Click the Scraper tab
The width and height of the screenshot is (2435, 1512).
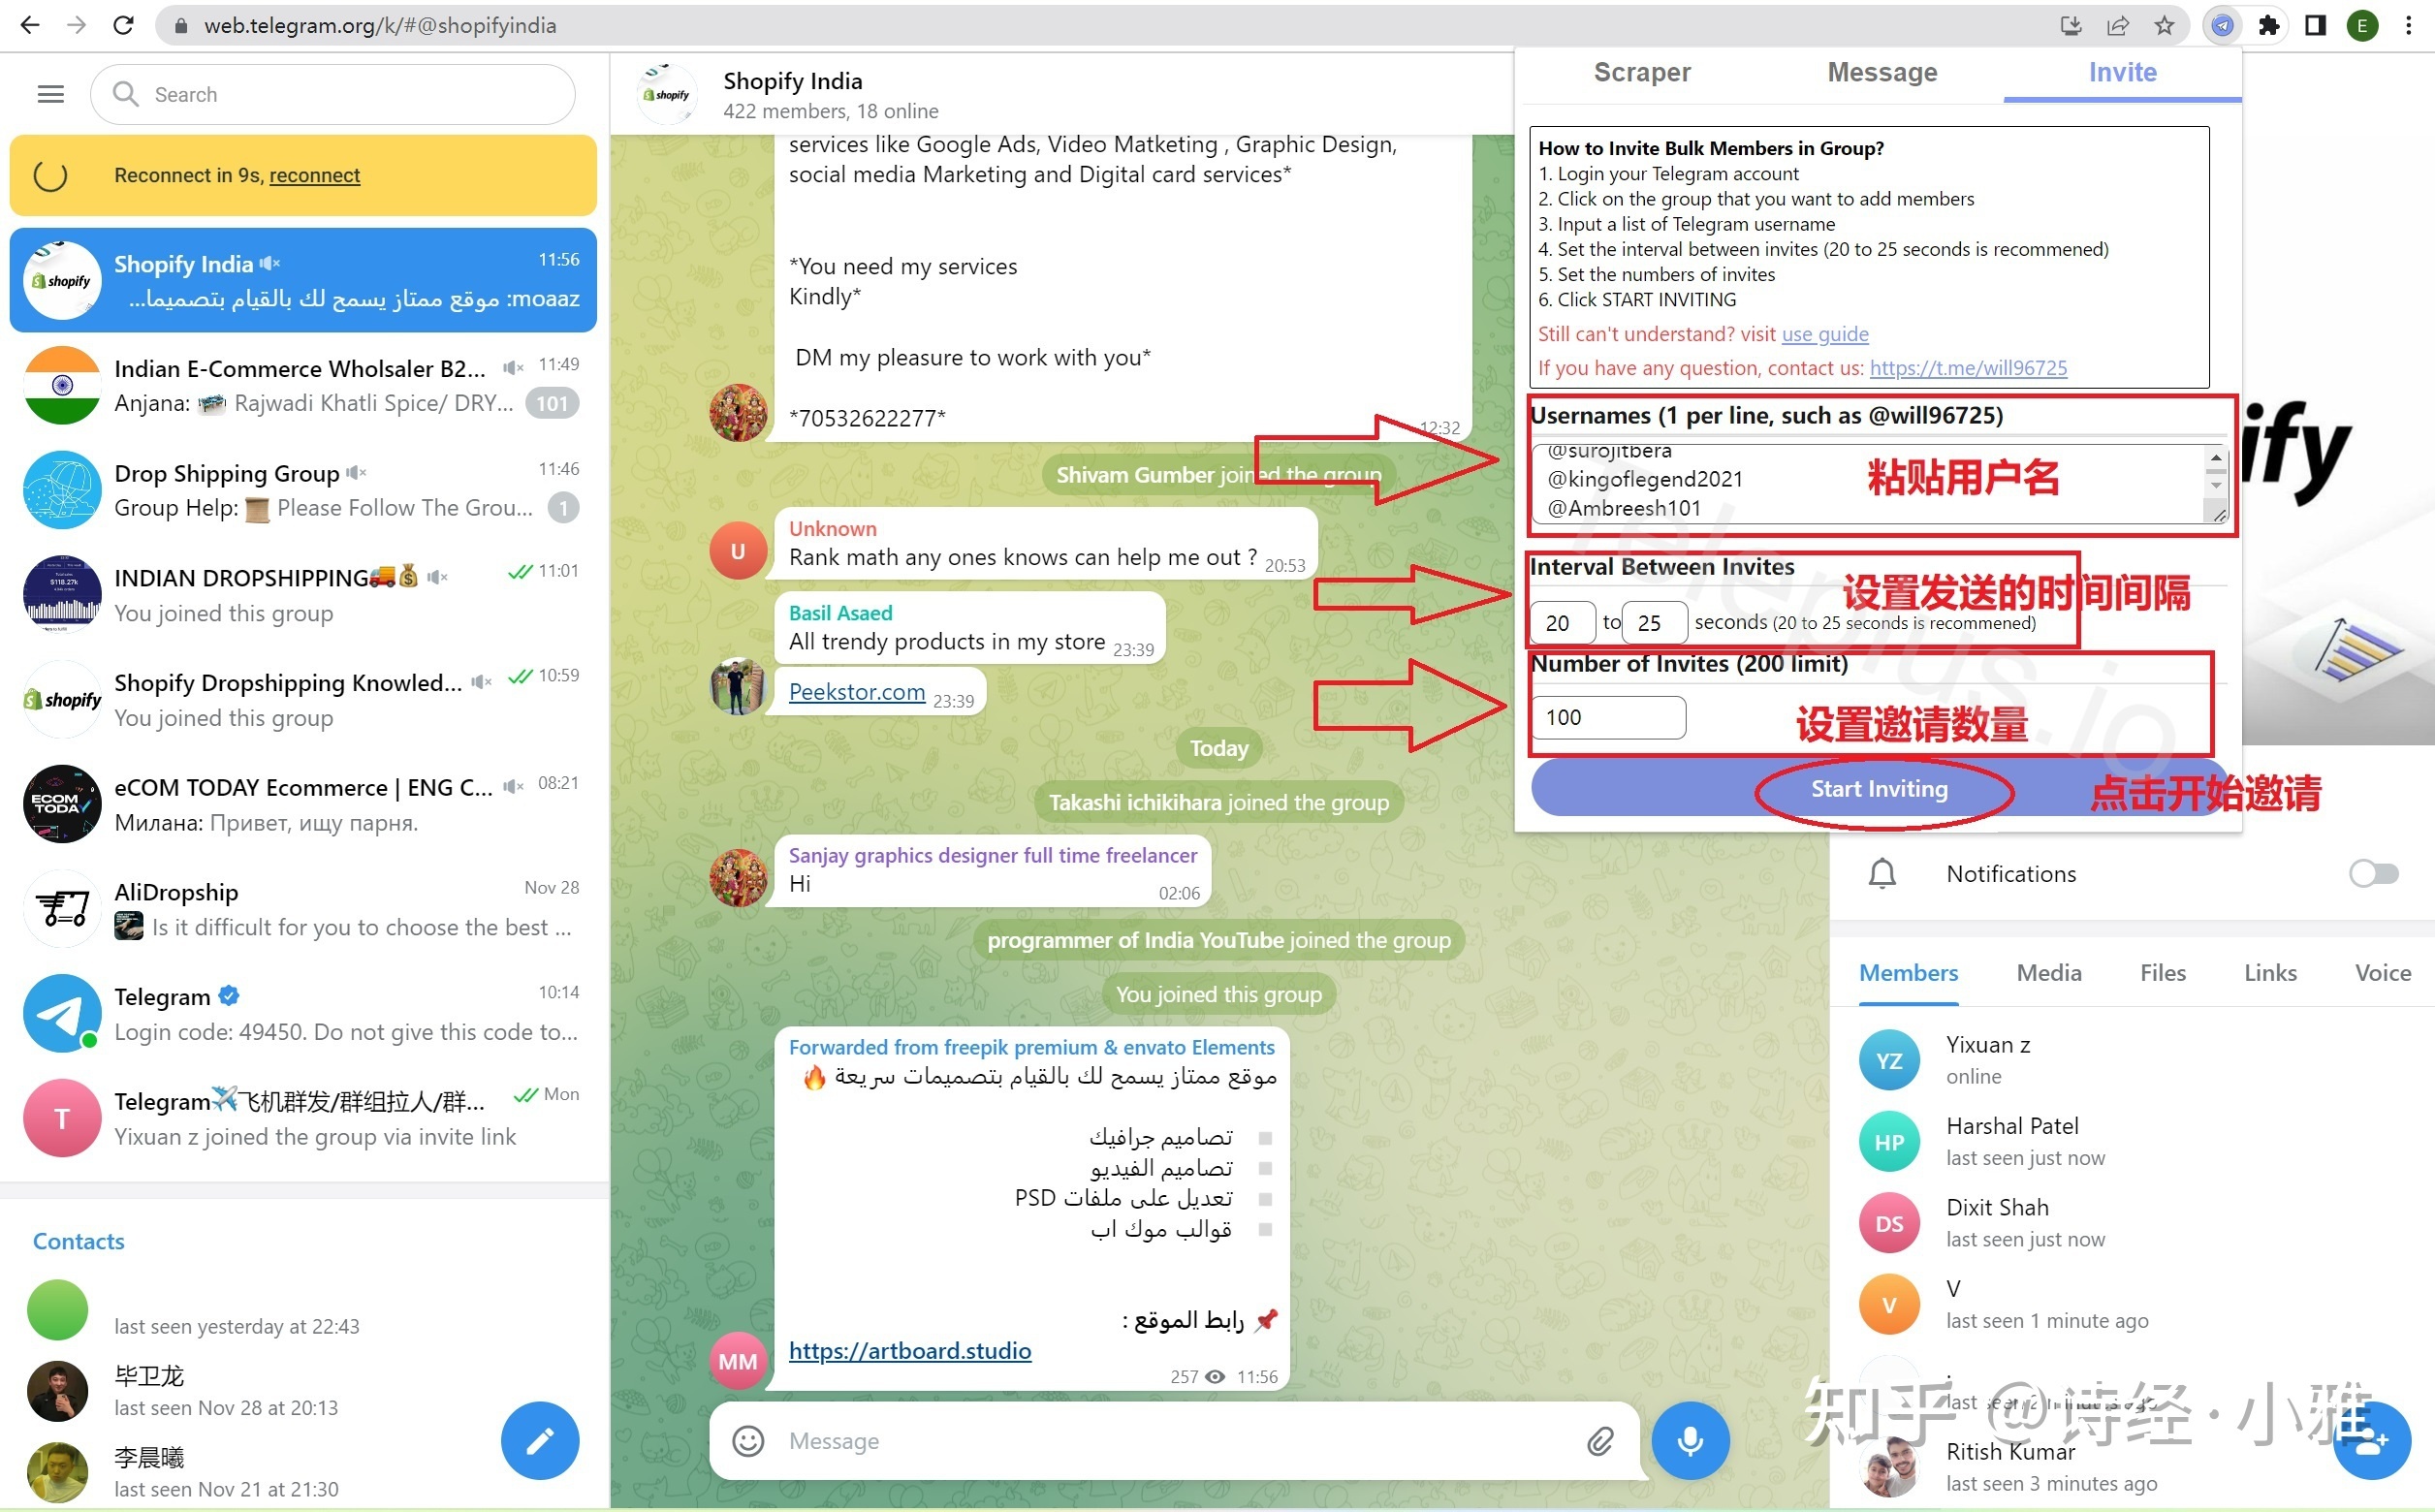pos(1644,72)
